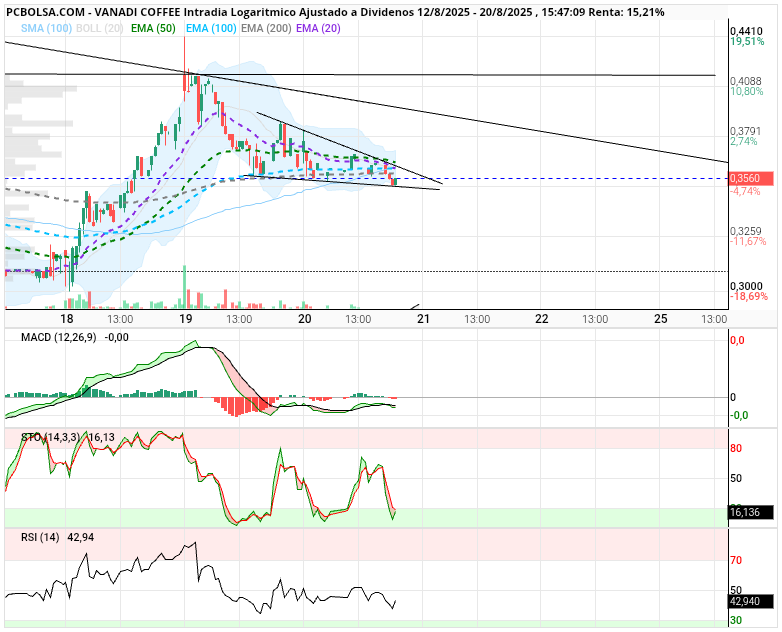782x632 pixels.
Task: Click the 0,4410 price axis label
Action: [746, 31]
